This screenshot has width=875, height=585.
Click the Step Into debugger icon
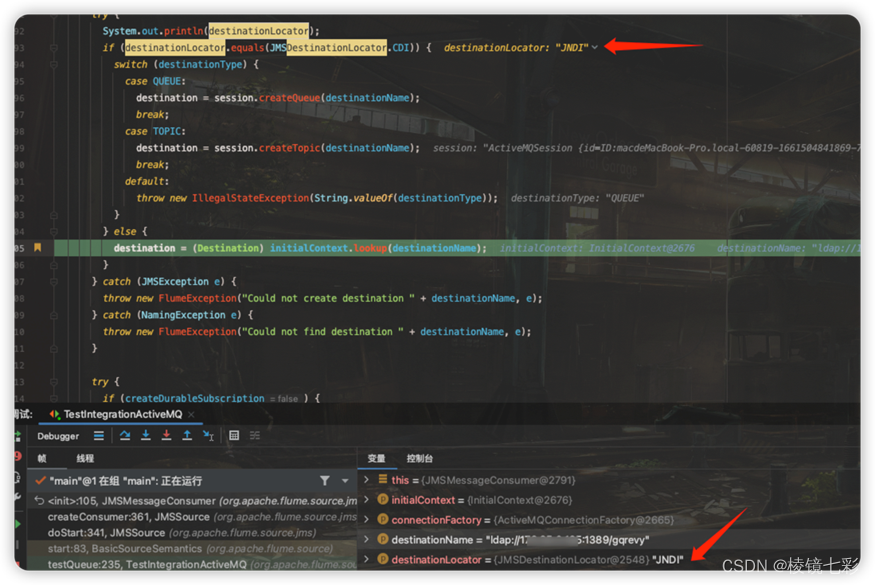coord(146,435)
